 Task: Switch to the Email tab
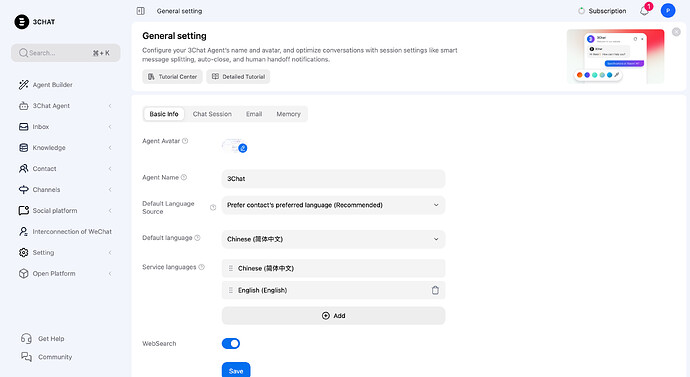click(x=254, y=114)
